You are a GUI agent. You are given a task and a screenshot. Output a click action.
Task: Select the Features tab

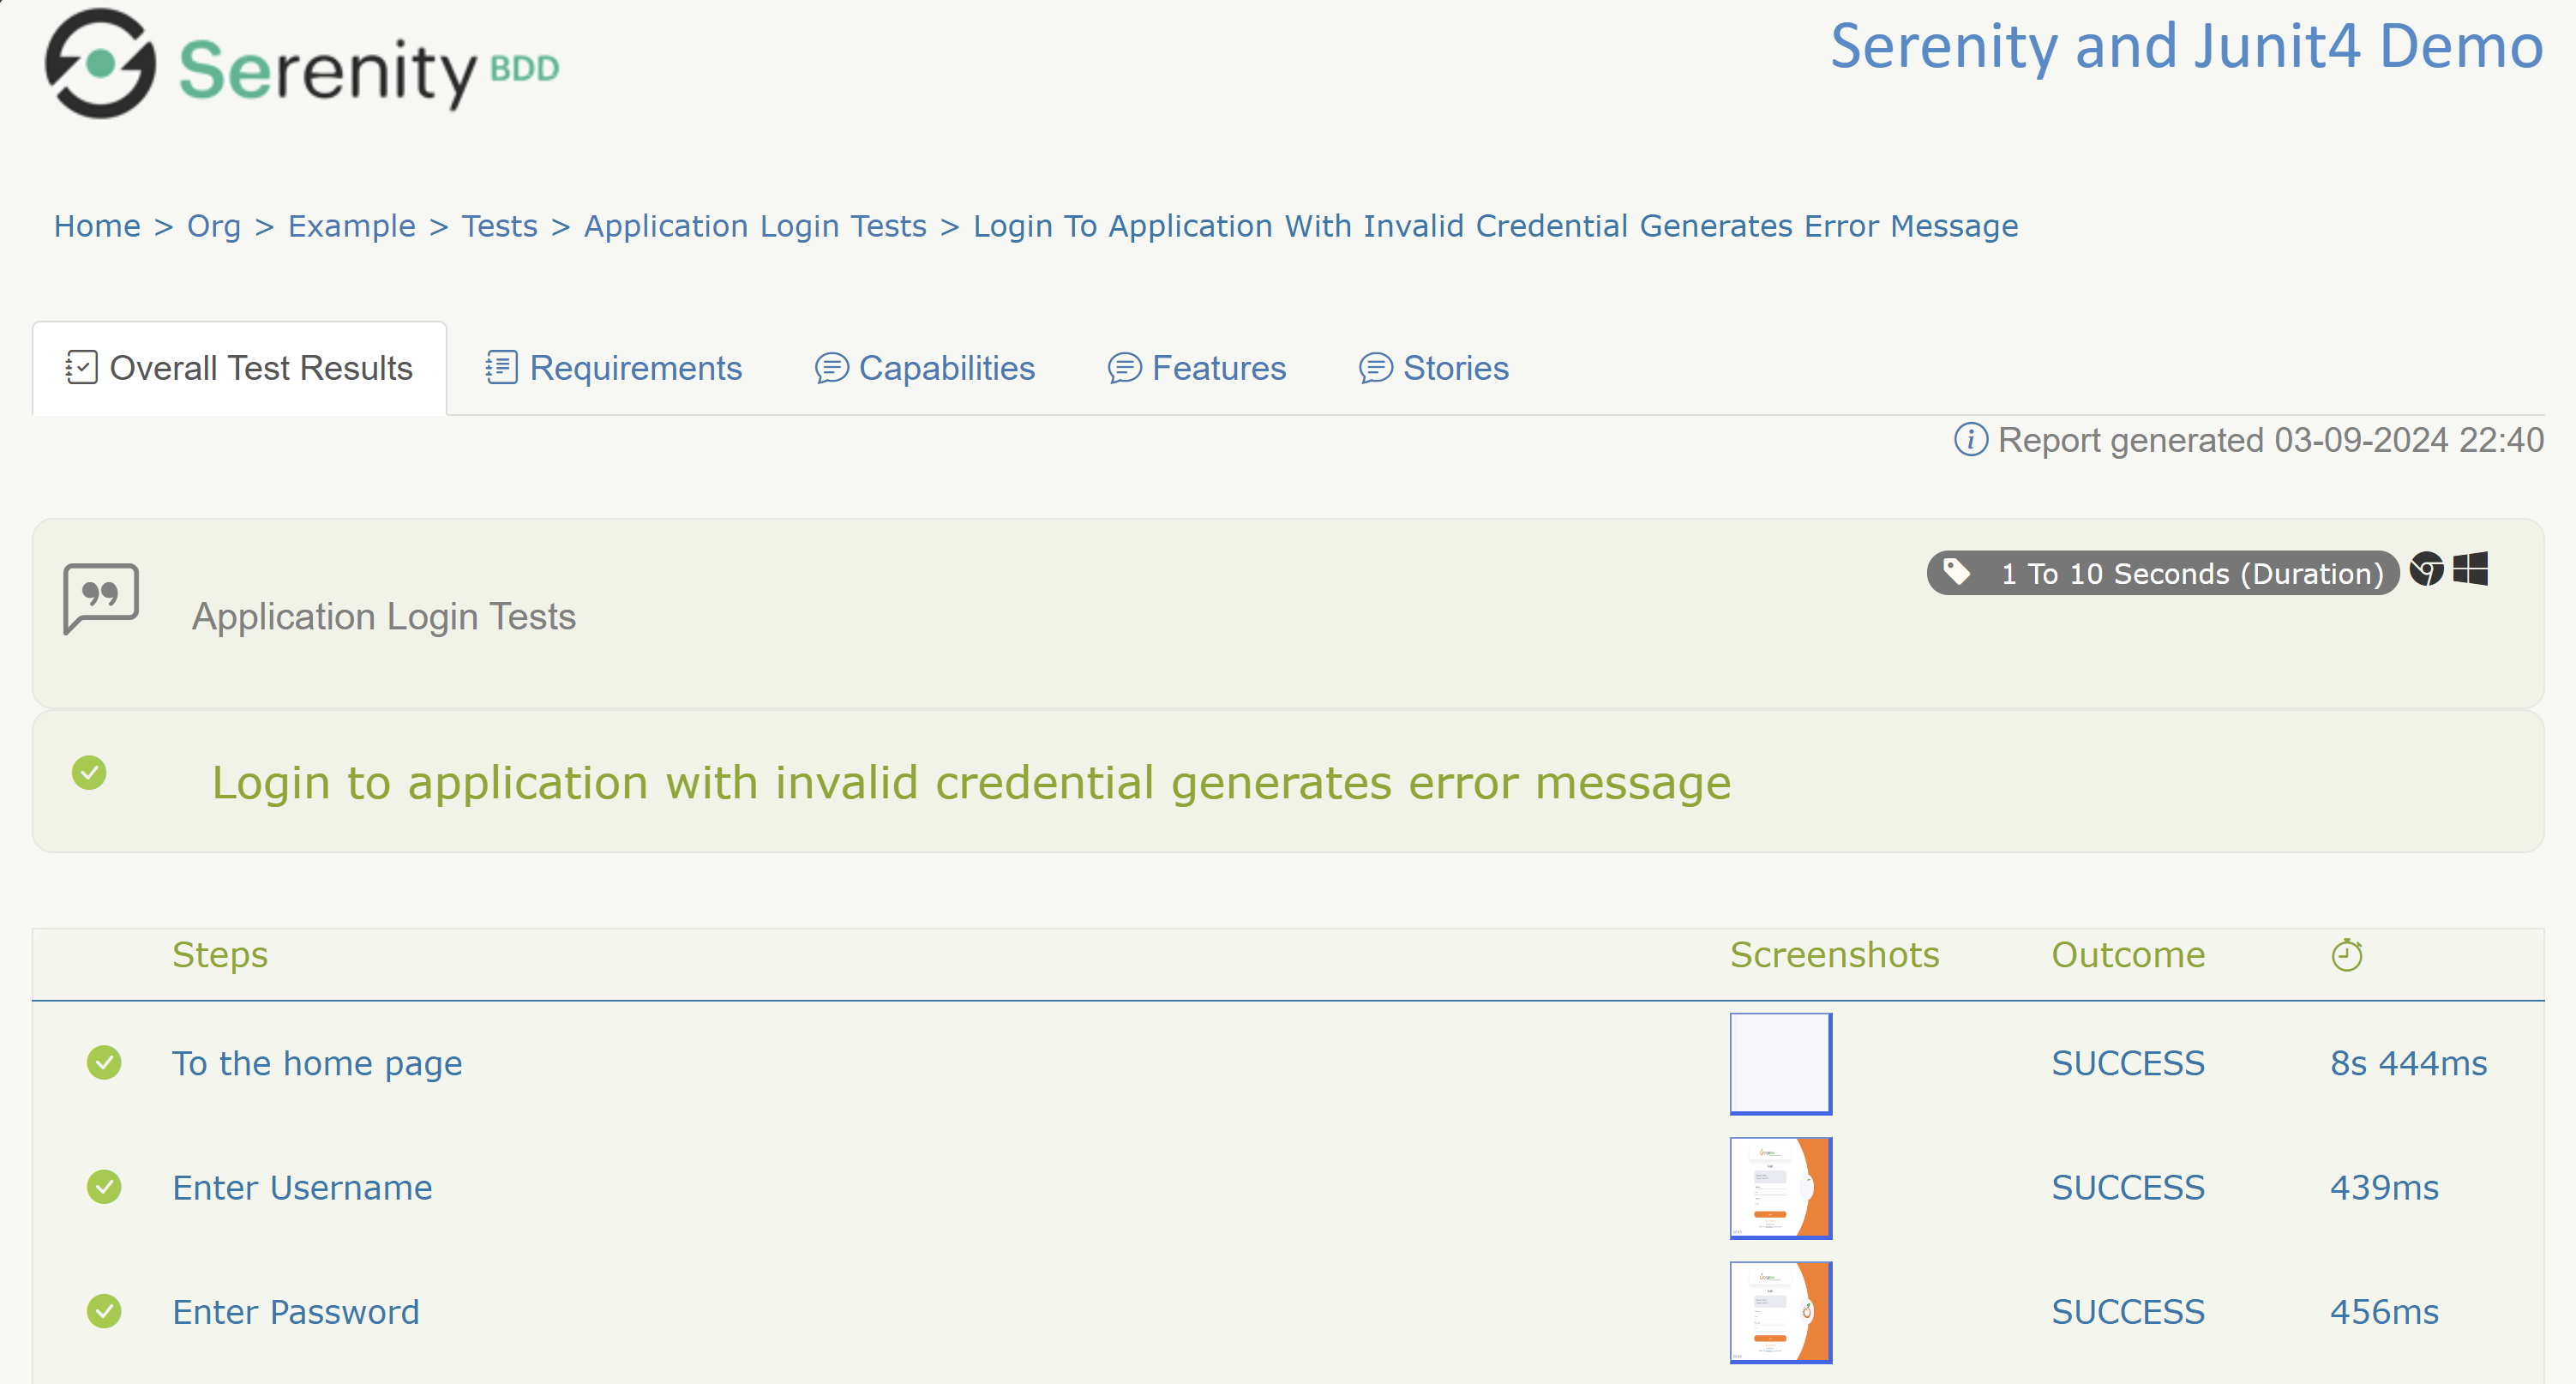tap(1219, 368)
